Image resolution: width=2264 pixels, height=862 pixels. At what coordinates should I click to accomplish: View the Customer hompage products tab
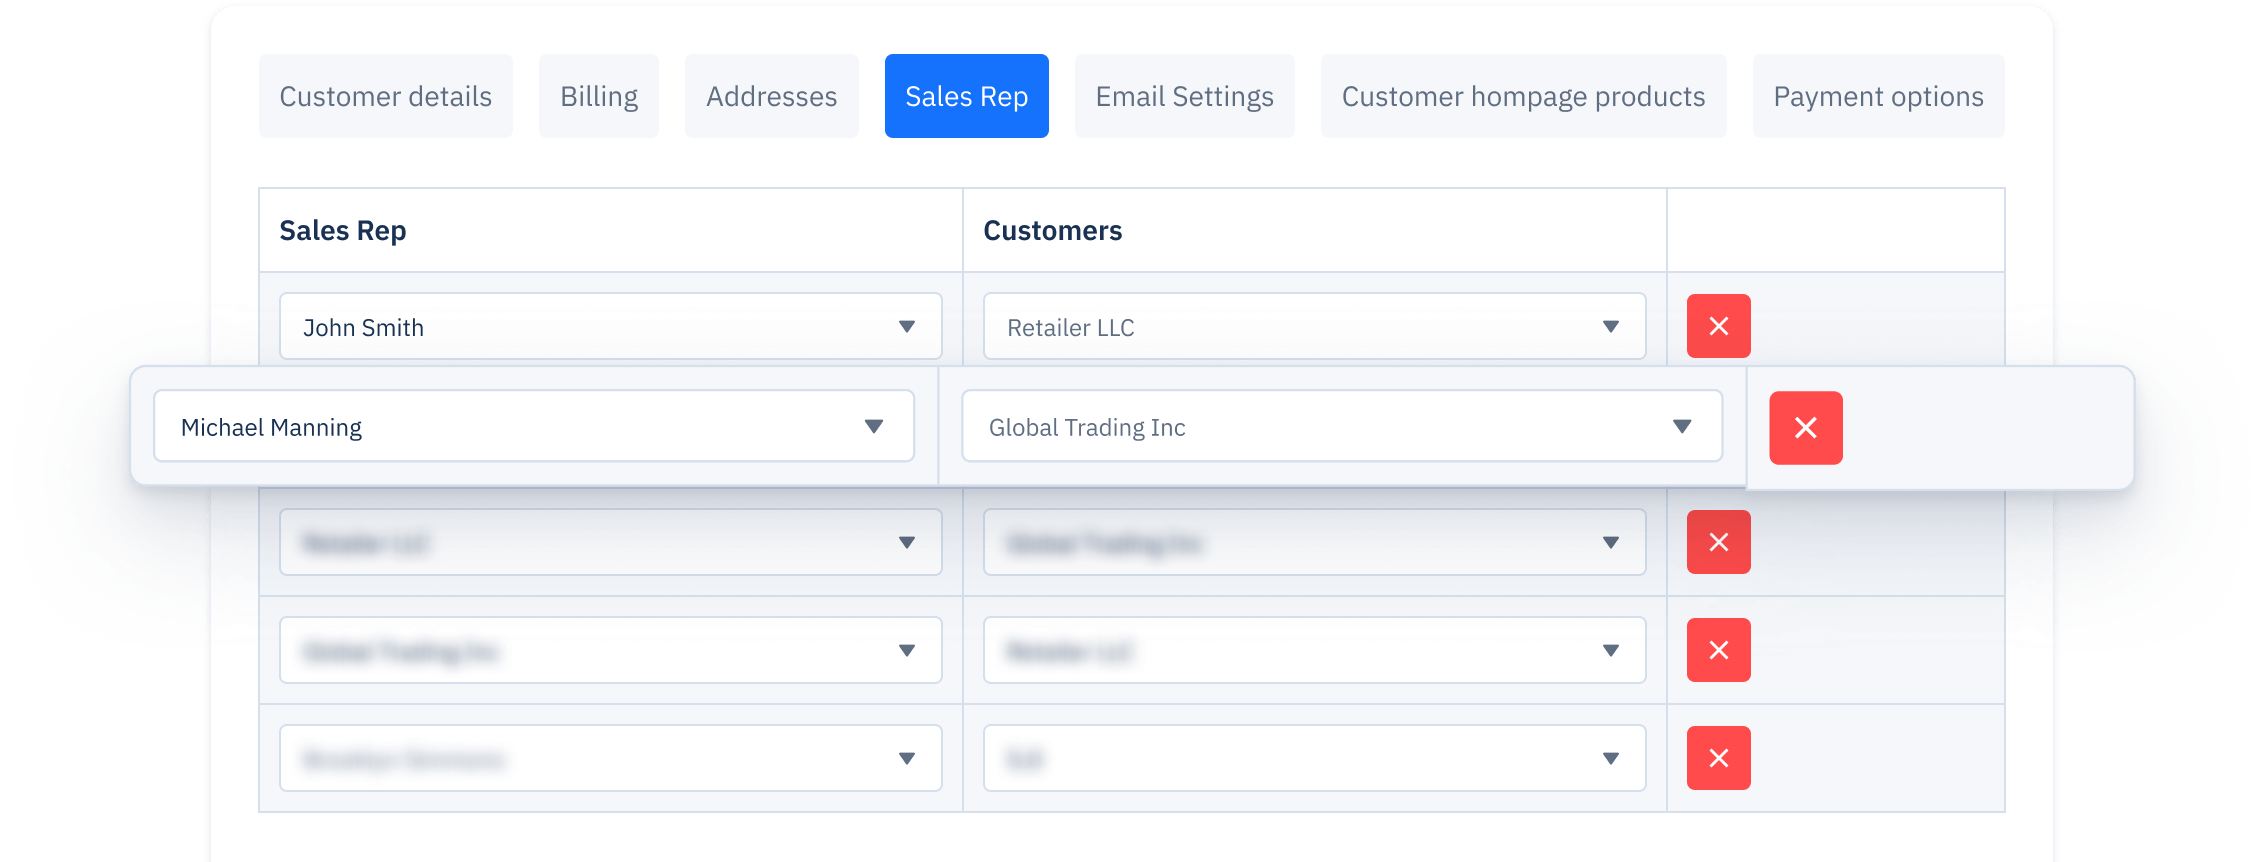1523,96
